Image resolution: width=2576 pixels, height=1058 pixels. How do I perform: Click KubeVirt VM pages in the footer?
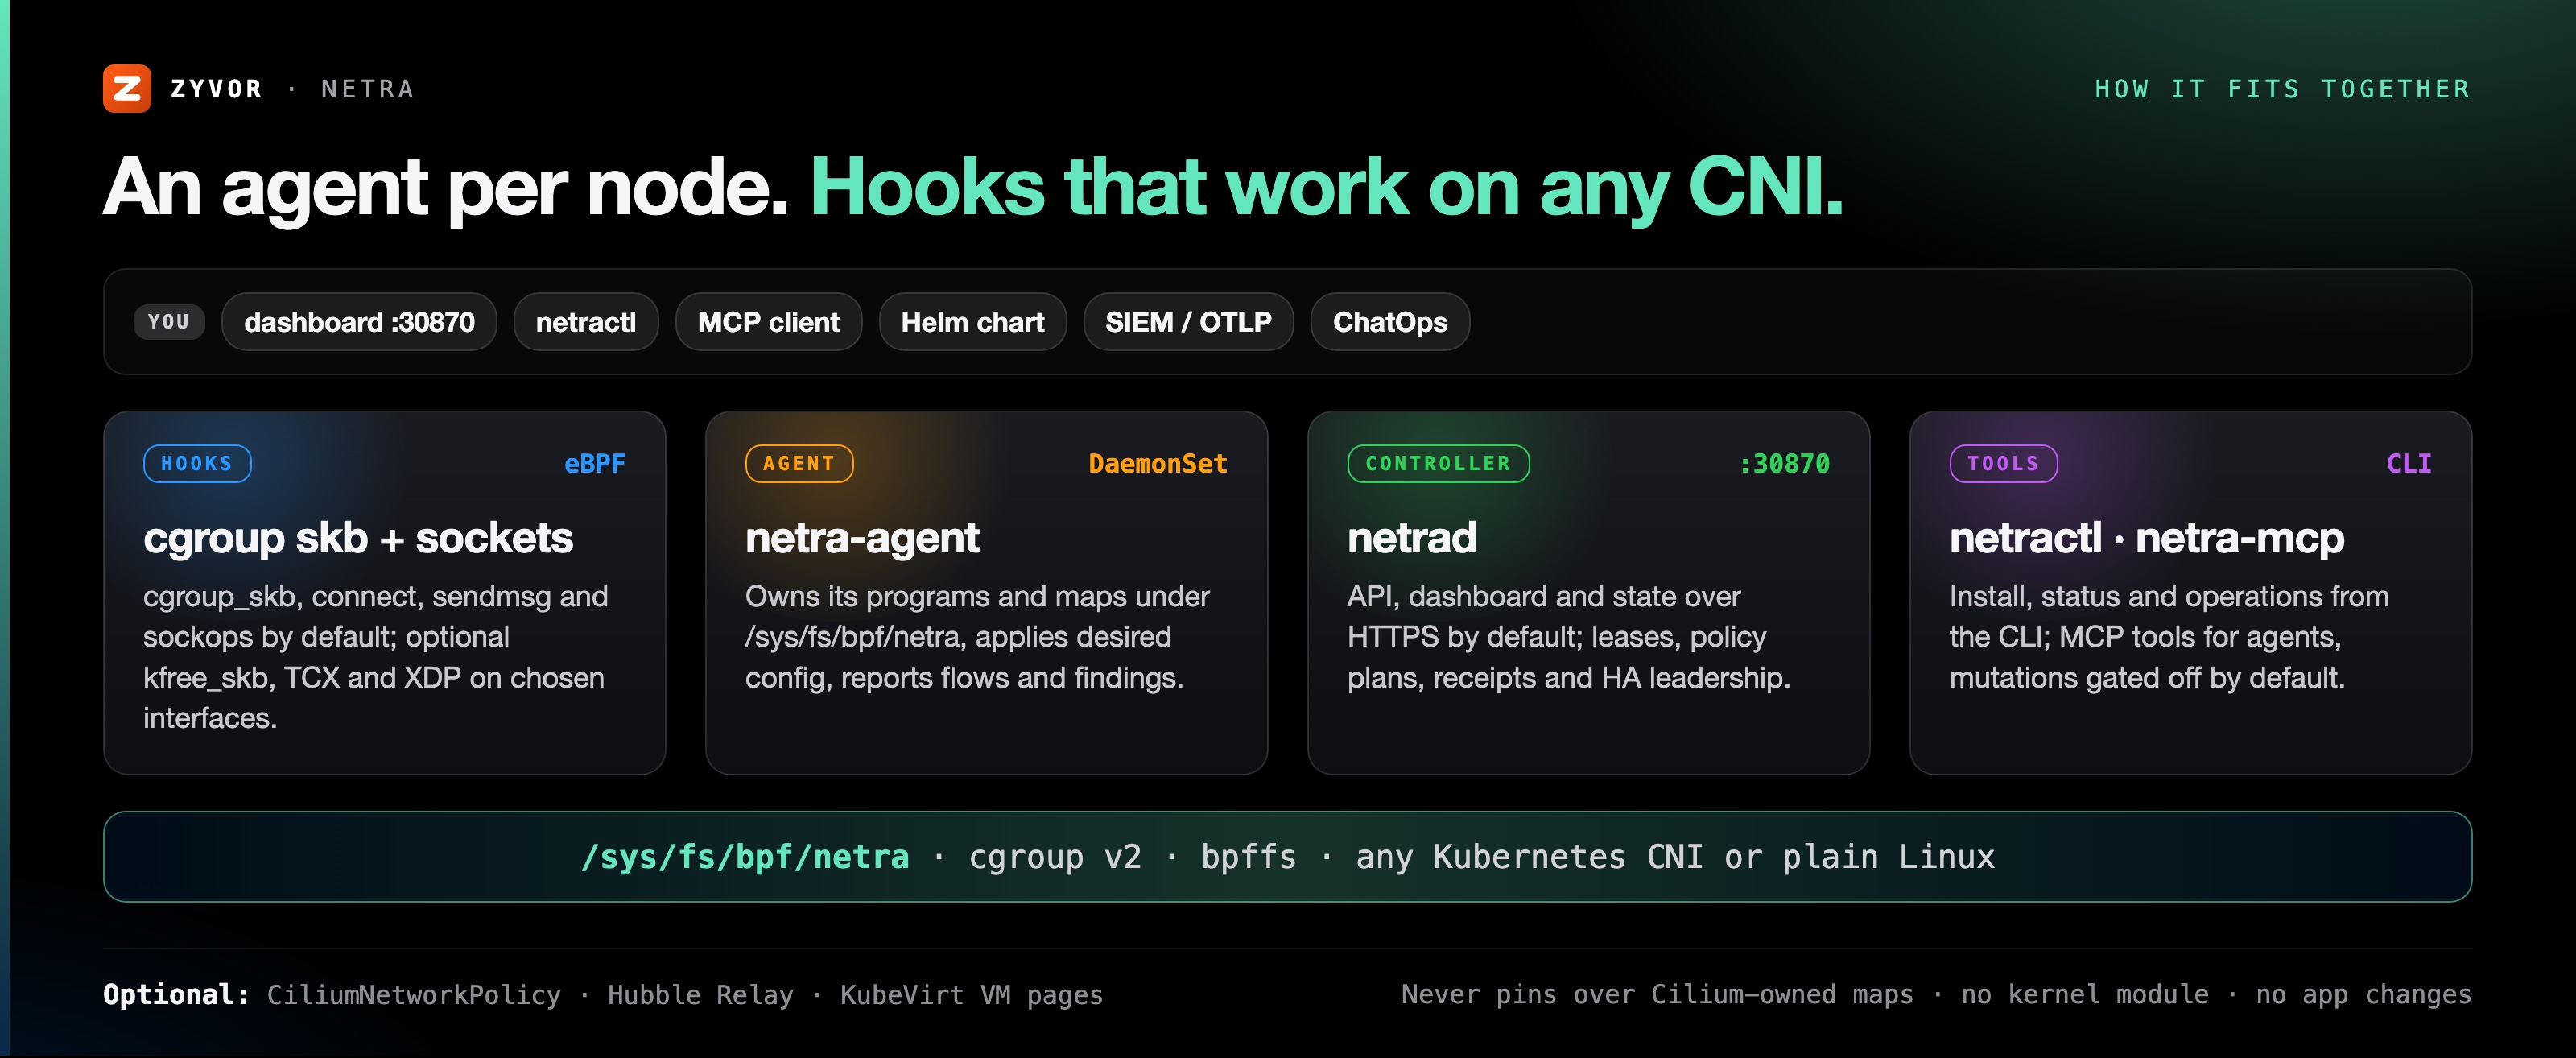pos(971,995)
